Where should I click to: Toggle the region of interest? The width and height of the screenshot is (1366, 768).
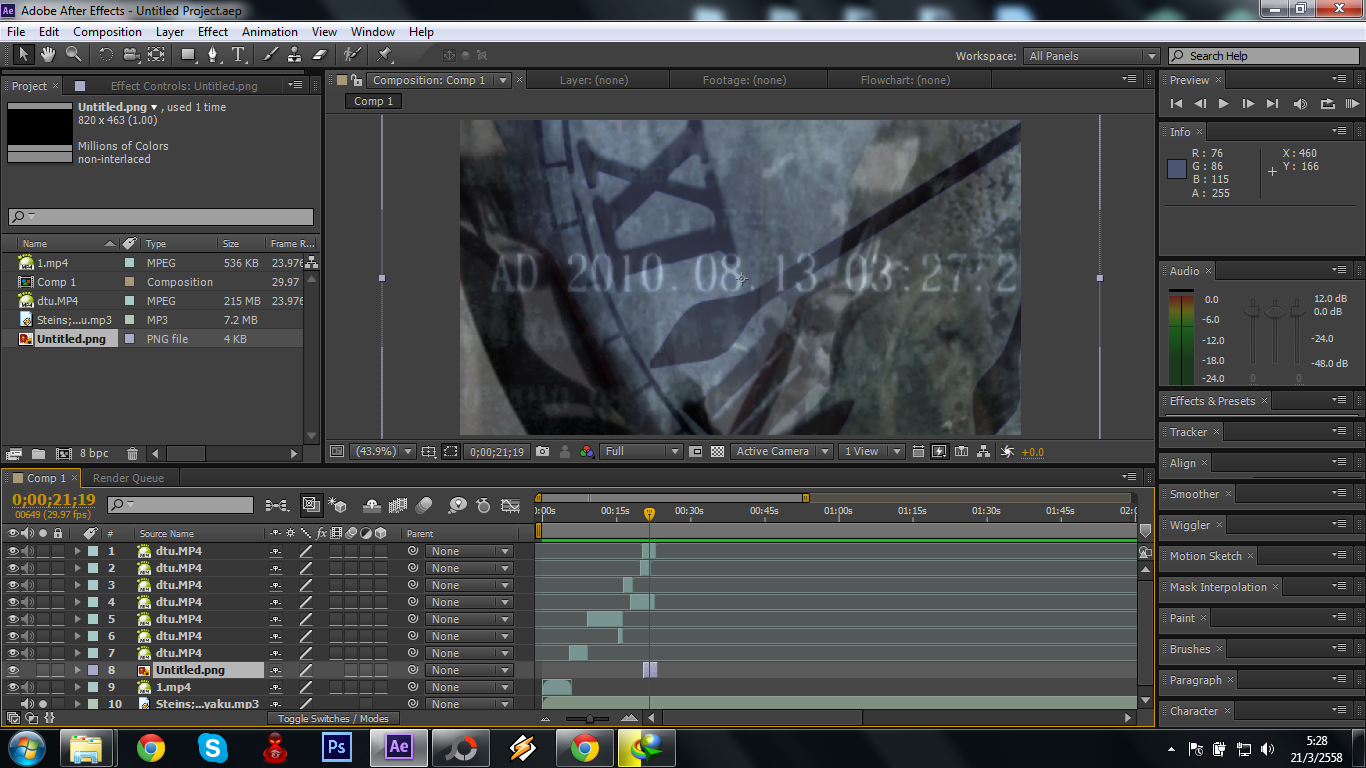(x=451, y=452)
